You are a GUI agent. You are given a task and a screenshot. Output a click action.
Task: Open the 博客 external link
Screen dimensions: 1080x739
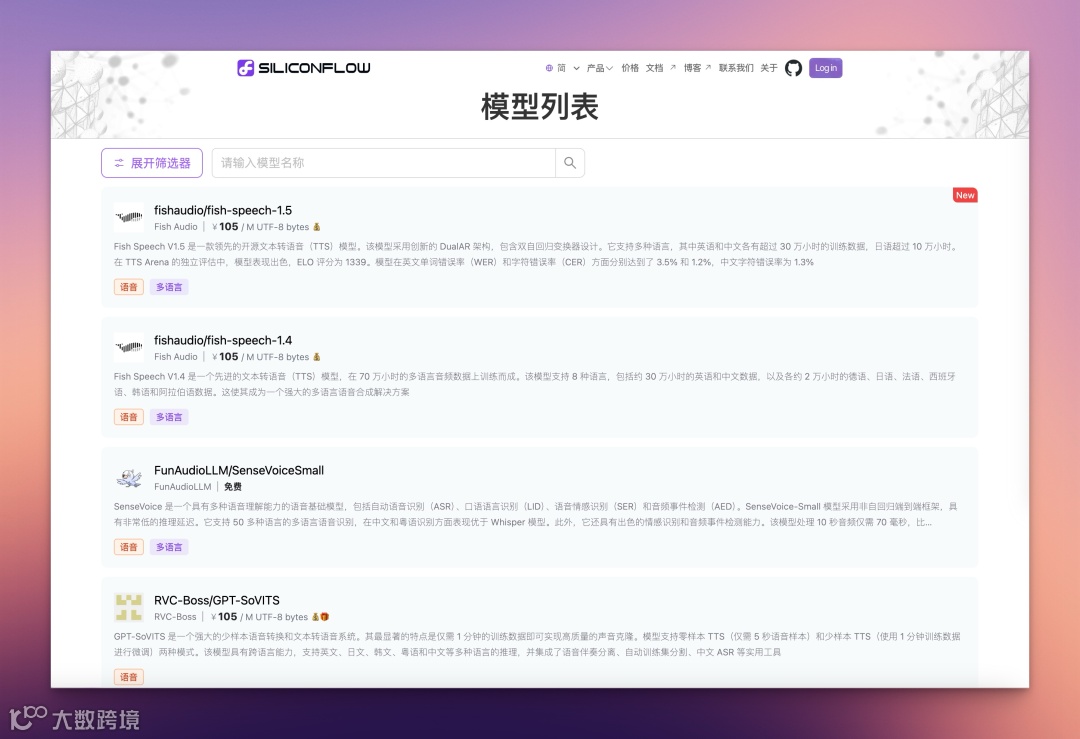tap(697, 68)
